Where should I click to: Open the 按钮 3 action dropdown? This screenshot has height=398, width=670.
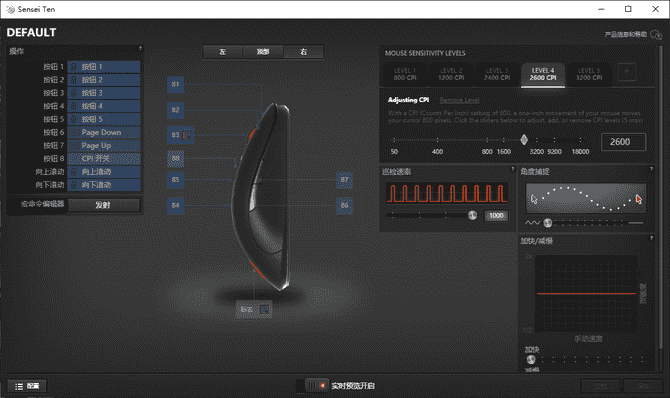pos(104,93)
